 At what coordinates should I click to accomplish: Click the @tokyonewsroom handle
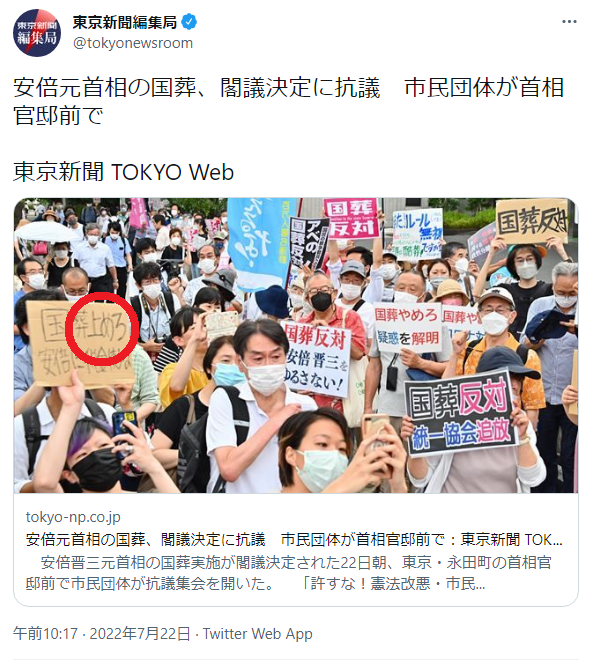(133, 43)
